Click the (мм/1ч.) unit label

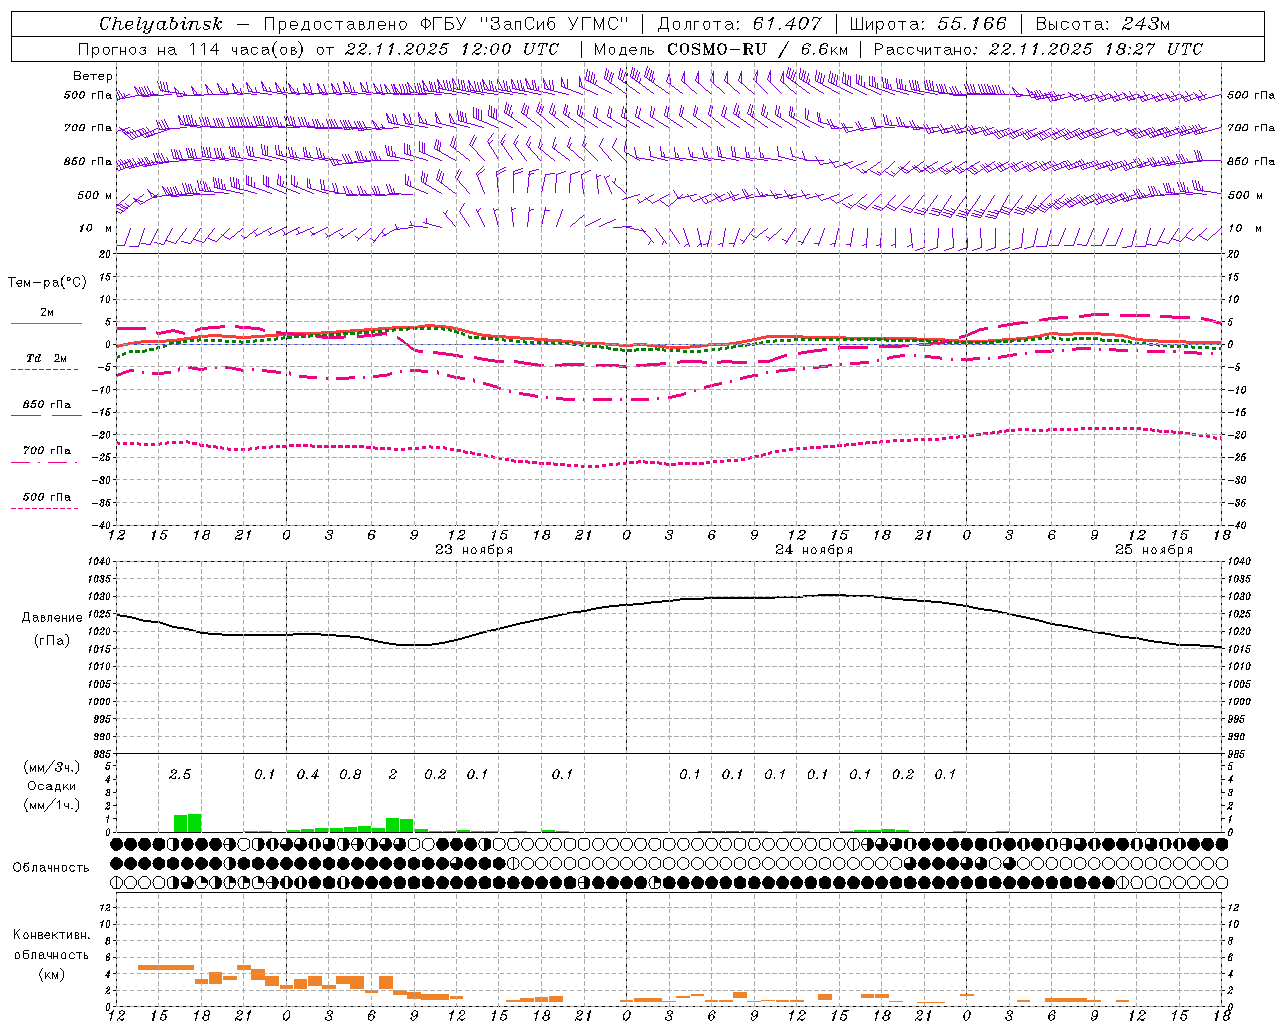(x=51, y=805)
